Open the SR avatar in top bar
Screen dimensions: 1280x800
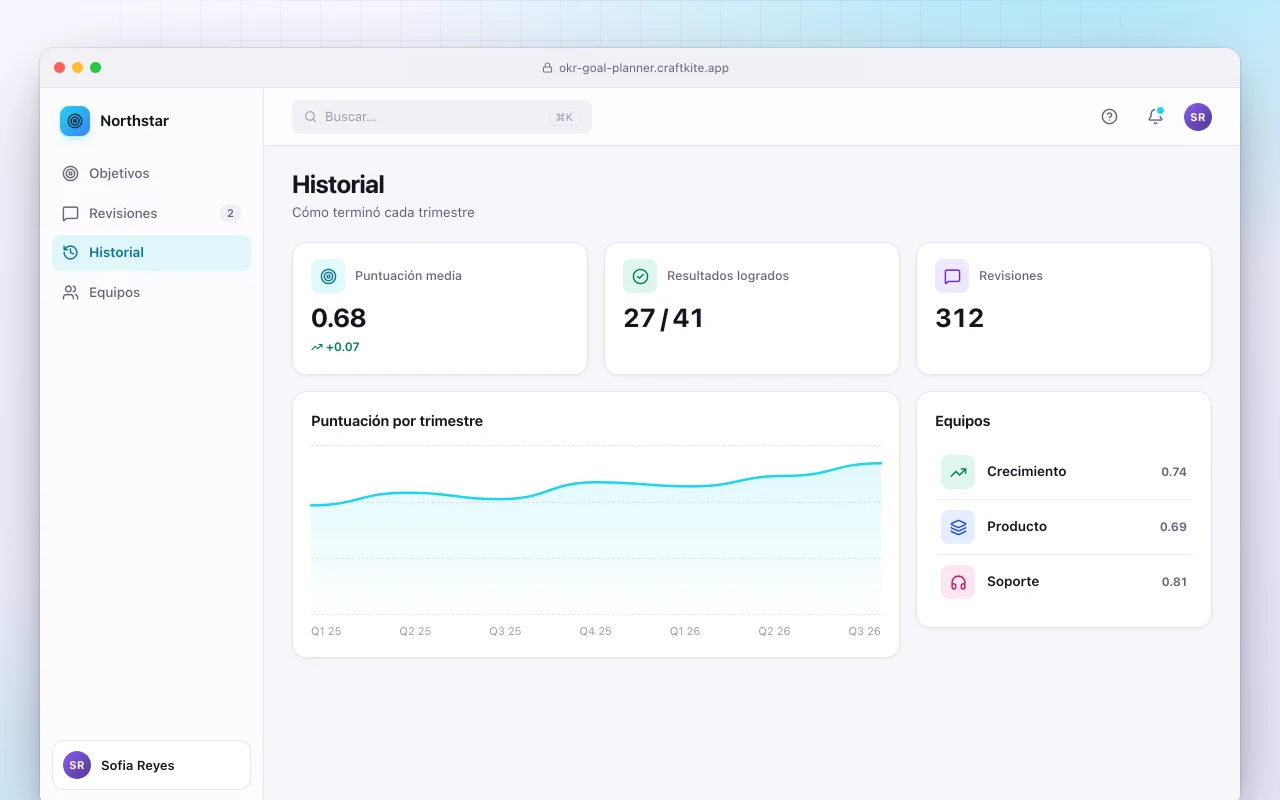pyautogui.click(x=1198, y=117)
